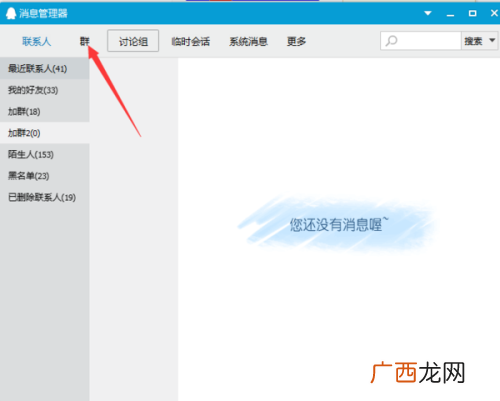Open the 临时会话 tab

191,41
